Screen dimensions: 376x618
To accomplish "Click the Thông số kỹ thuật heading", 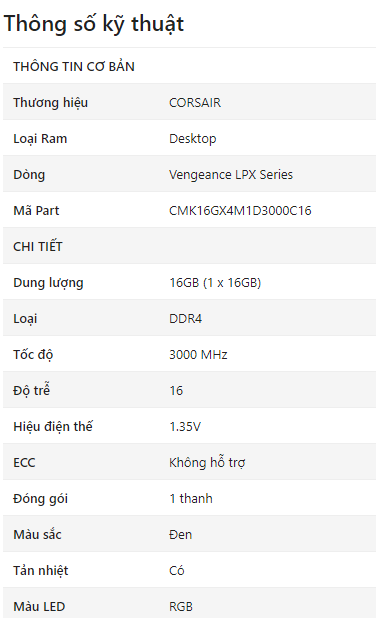I will (94, 24).
